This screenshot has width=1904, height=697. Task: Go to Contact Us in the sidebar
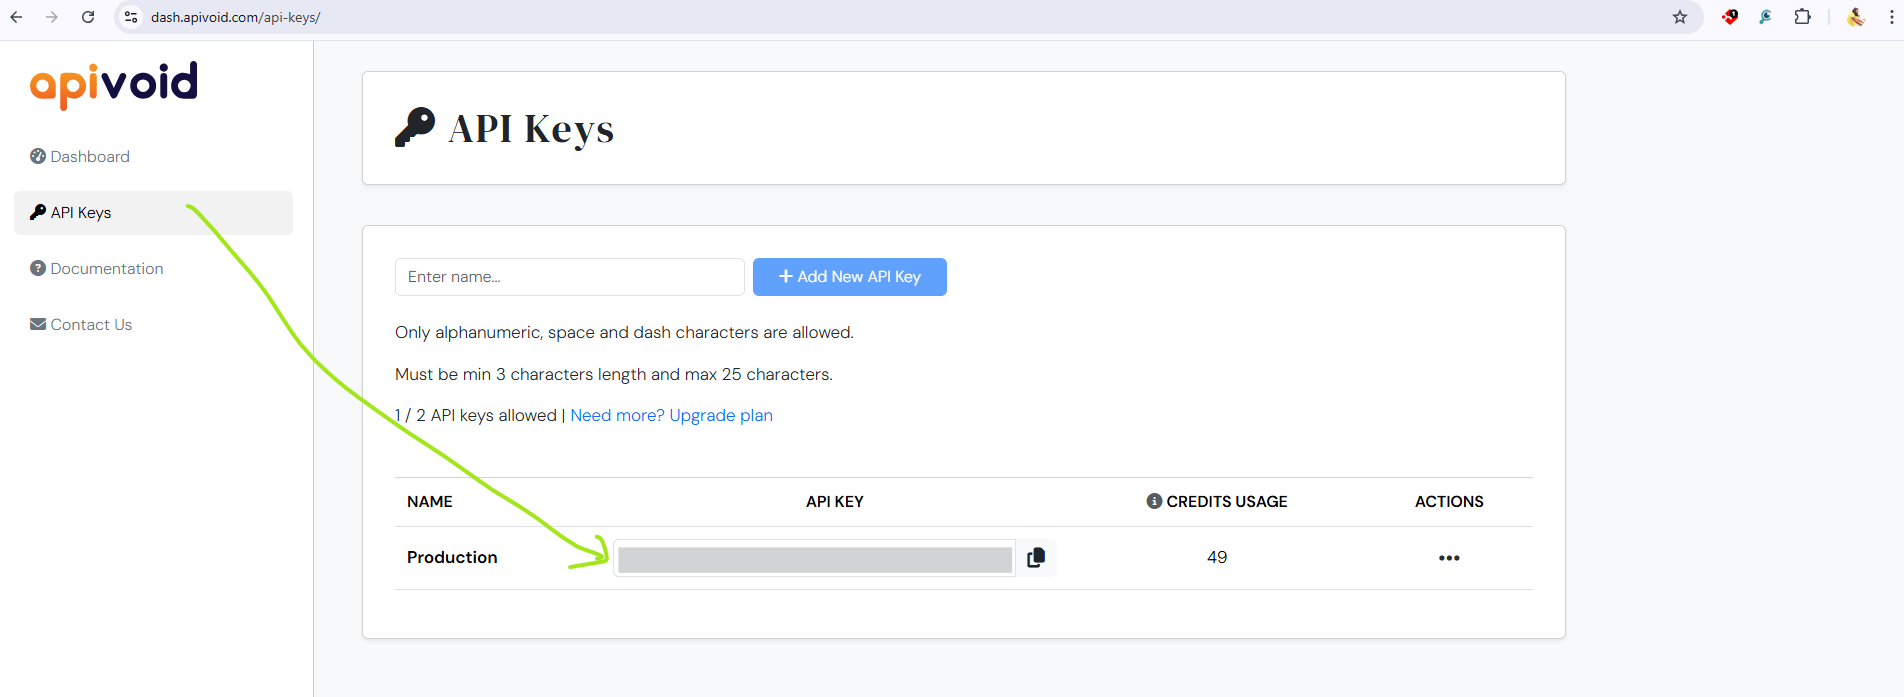point(91,325)
